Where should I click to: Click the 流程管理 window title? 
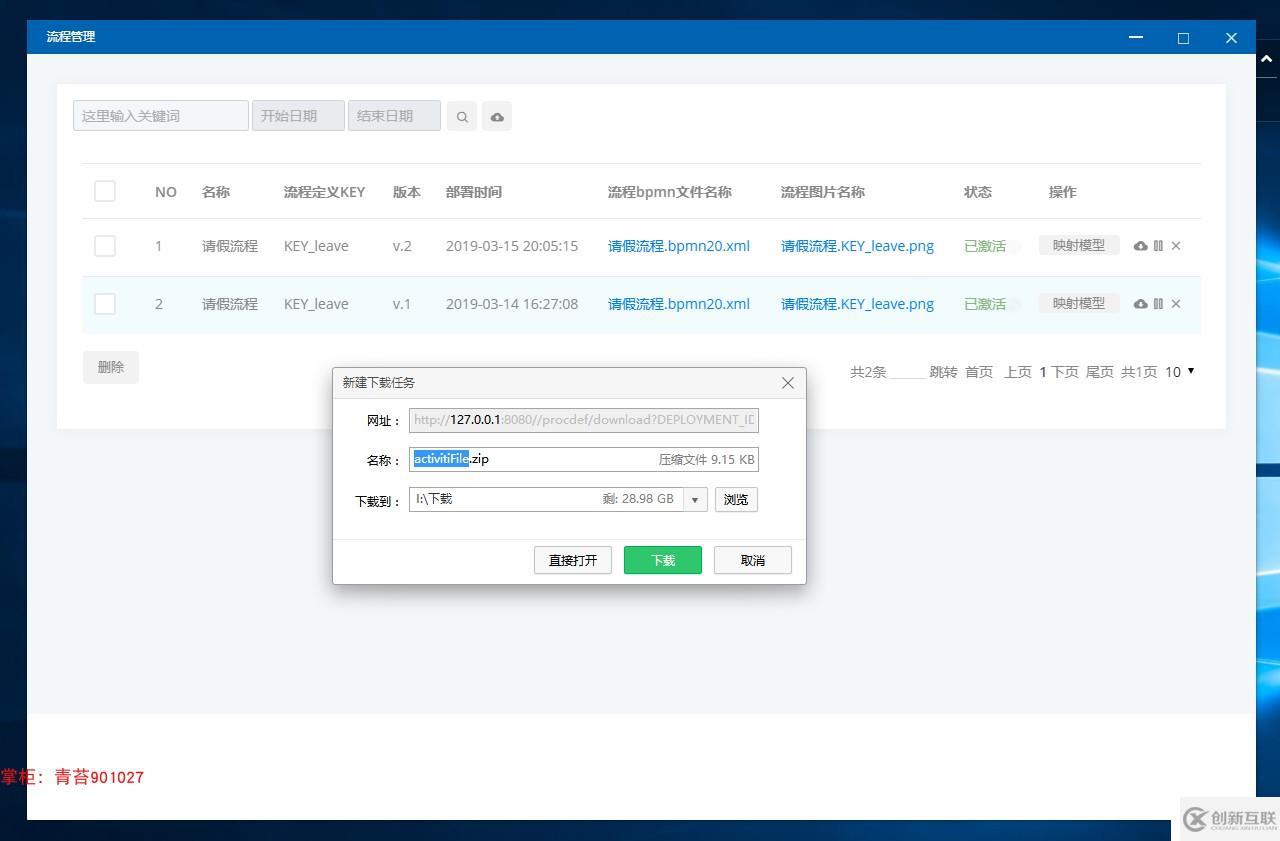[x=71, y=37]
